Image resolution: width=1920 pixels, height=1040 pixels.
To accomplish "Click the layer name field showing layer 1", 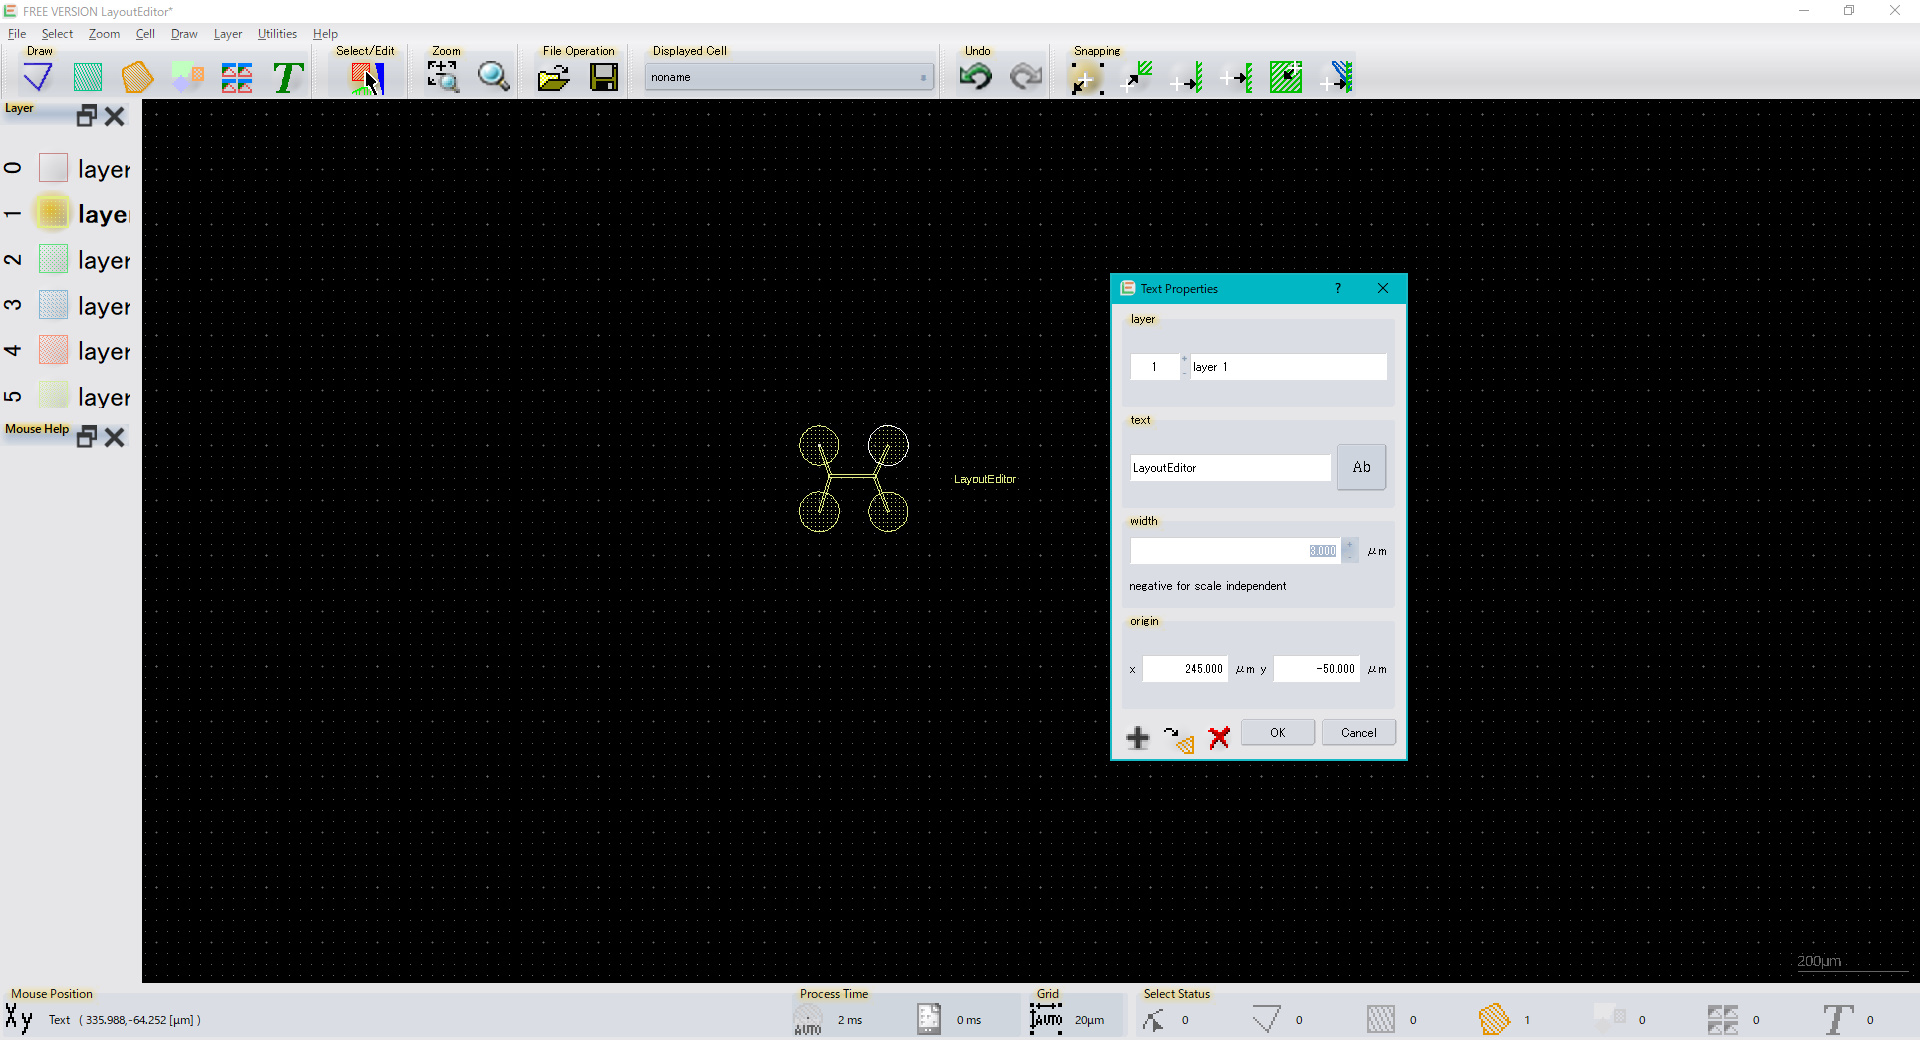I will tap(1288, 367).
